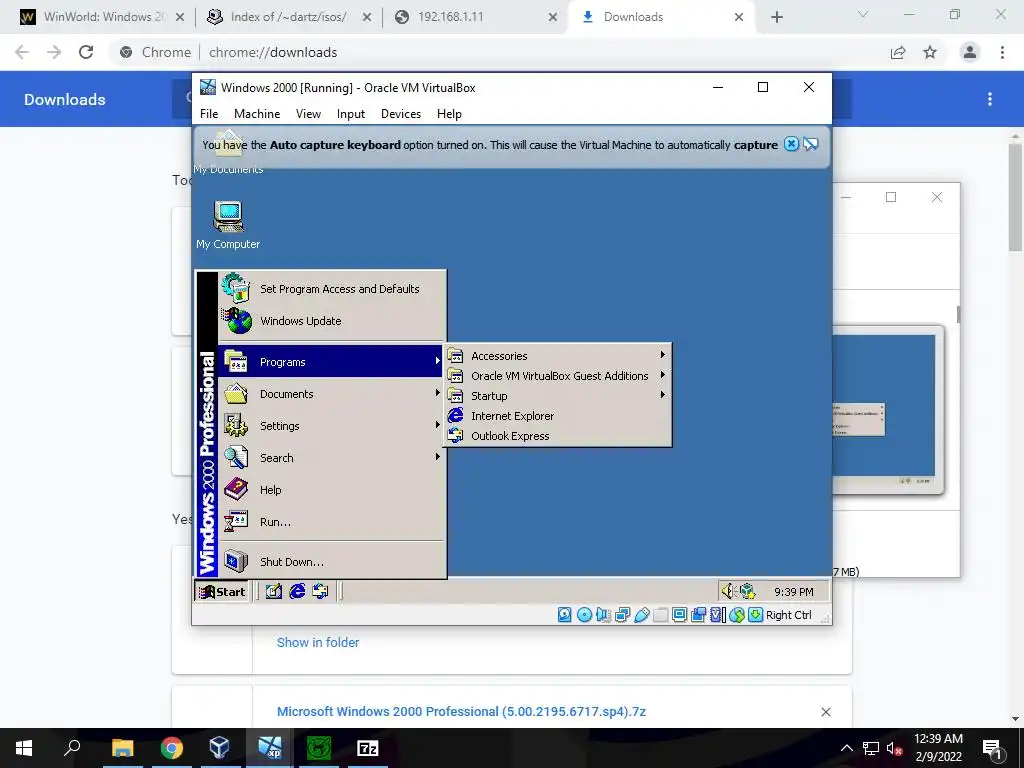The height and width of the screenshot is (768, 1024).
Task: Expand the Search submenu
Action: (332, 458)
